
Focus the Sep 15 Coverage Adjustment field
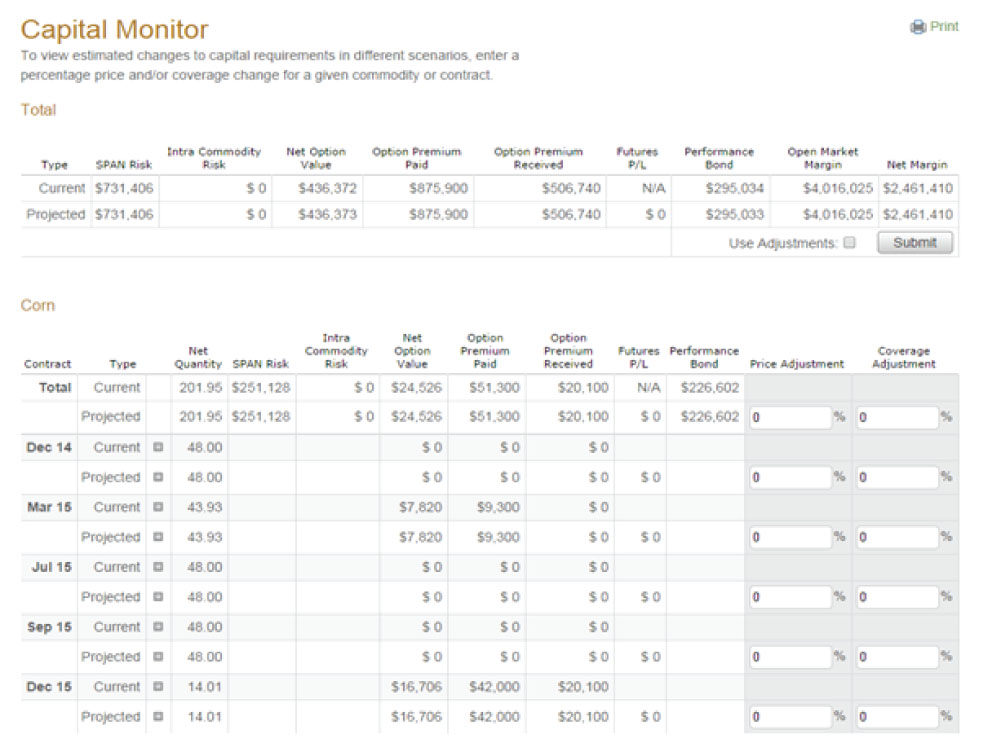coord(897,657)
